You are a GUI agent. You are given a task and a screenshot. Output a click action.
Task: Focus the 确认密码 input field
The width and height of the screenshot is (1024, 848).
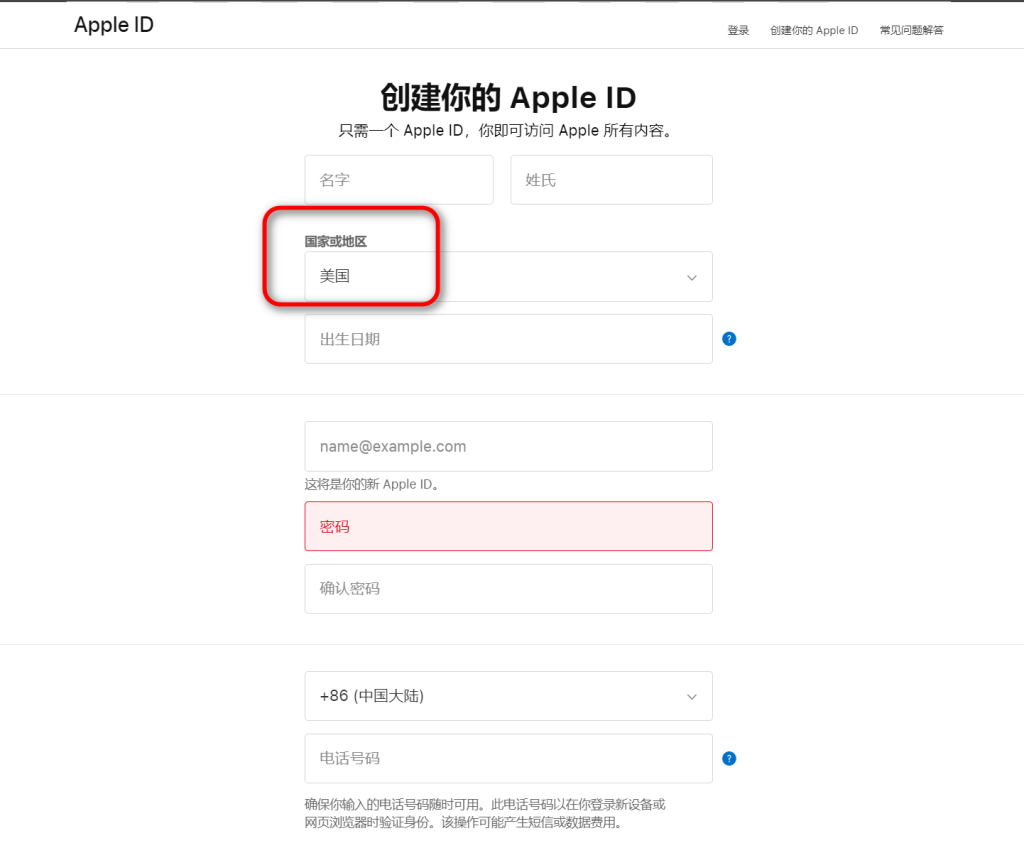pyautogui.click(x=508, y=589)
